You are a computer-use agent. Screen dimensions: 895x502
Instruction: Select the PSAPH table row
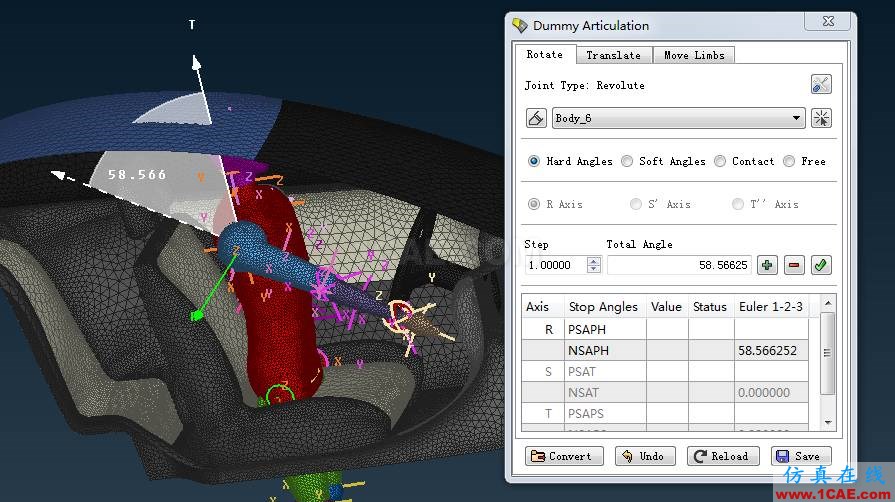(x=665, y=330)
